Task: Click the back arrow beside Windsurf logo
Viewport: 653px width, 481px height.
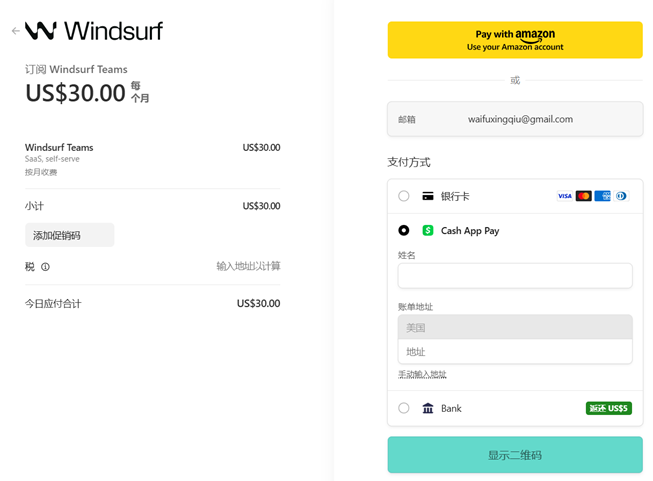Action: click(15, 31)
